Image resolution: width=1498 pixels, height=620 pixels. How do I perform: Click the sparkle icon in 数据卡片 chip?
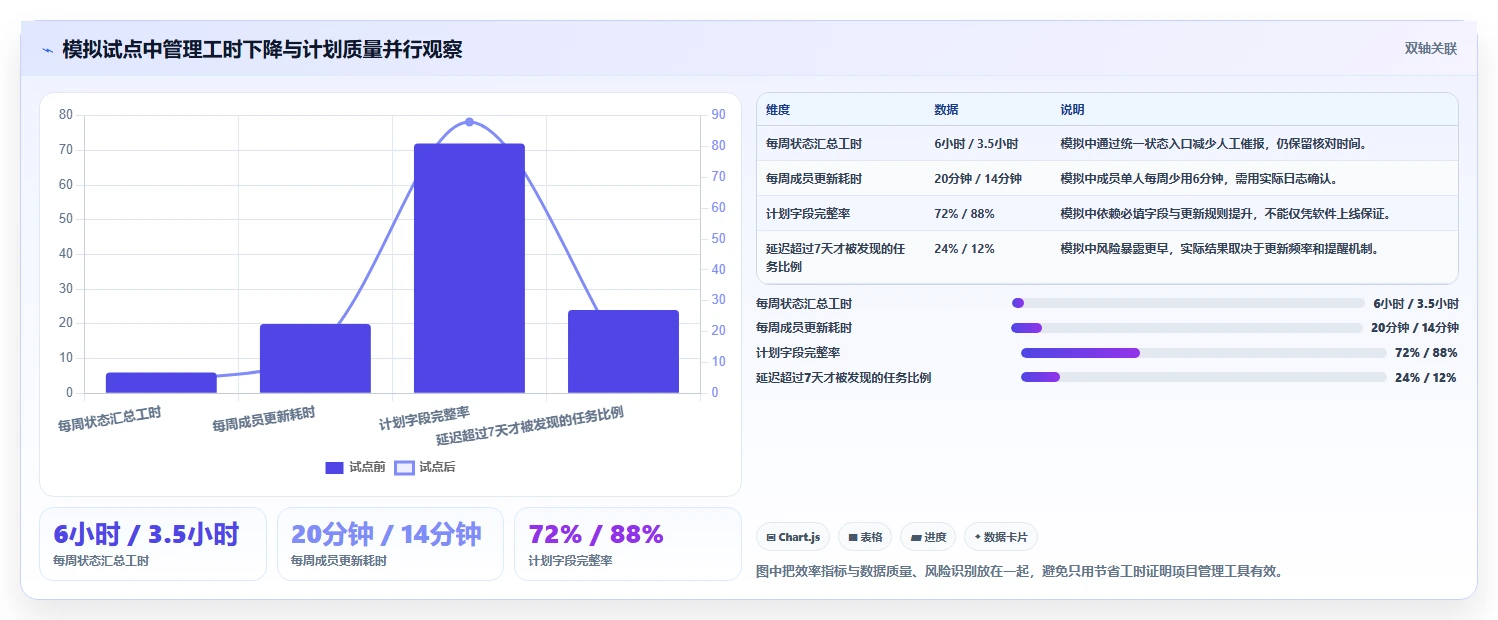click(x=977, y=538)
